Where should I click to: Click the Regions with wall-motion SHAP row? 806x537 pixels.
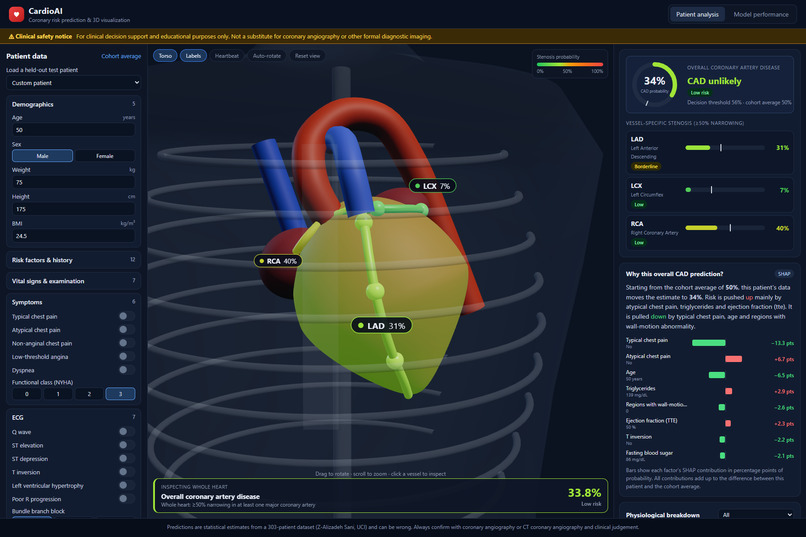click(709, 407)
